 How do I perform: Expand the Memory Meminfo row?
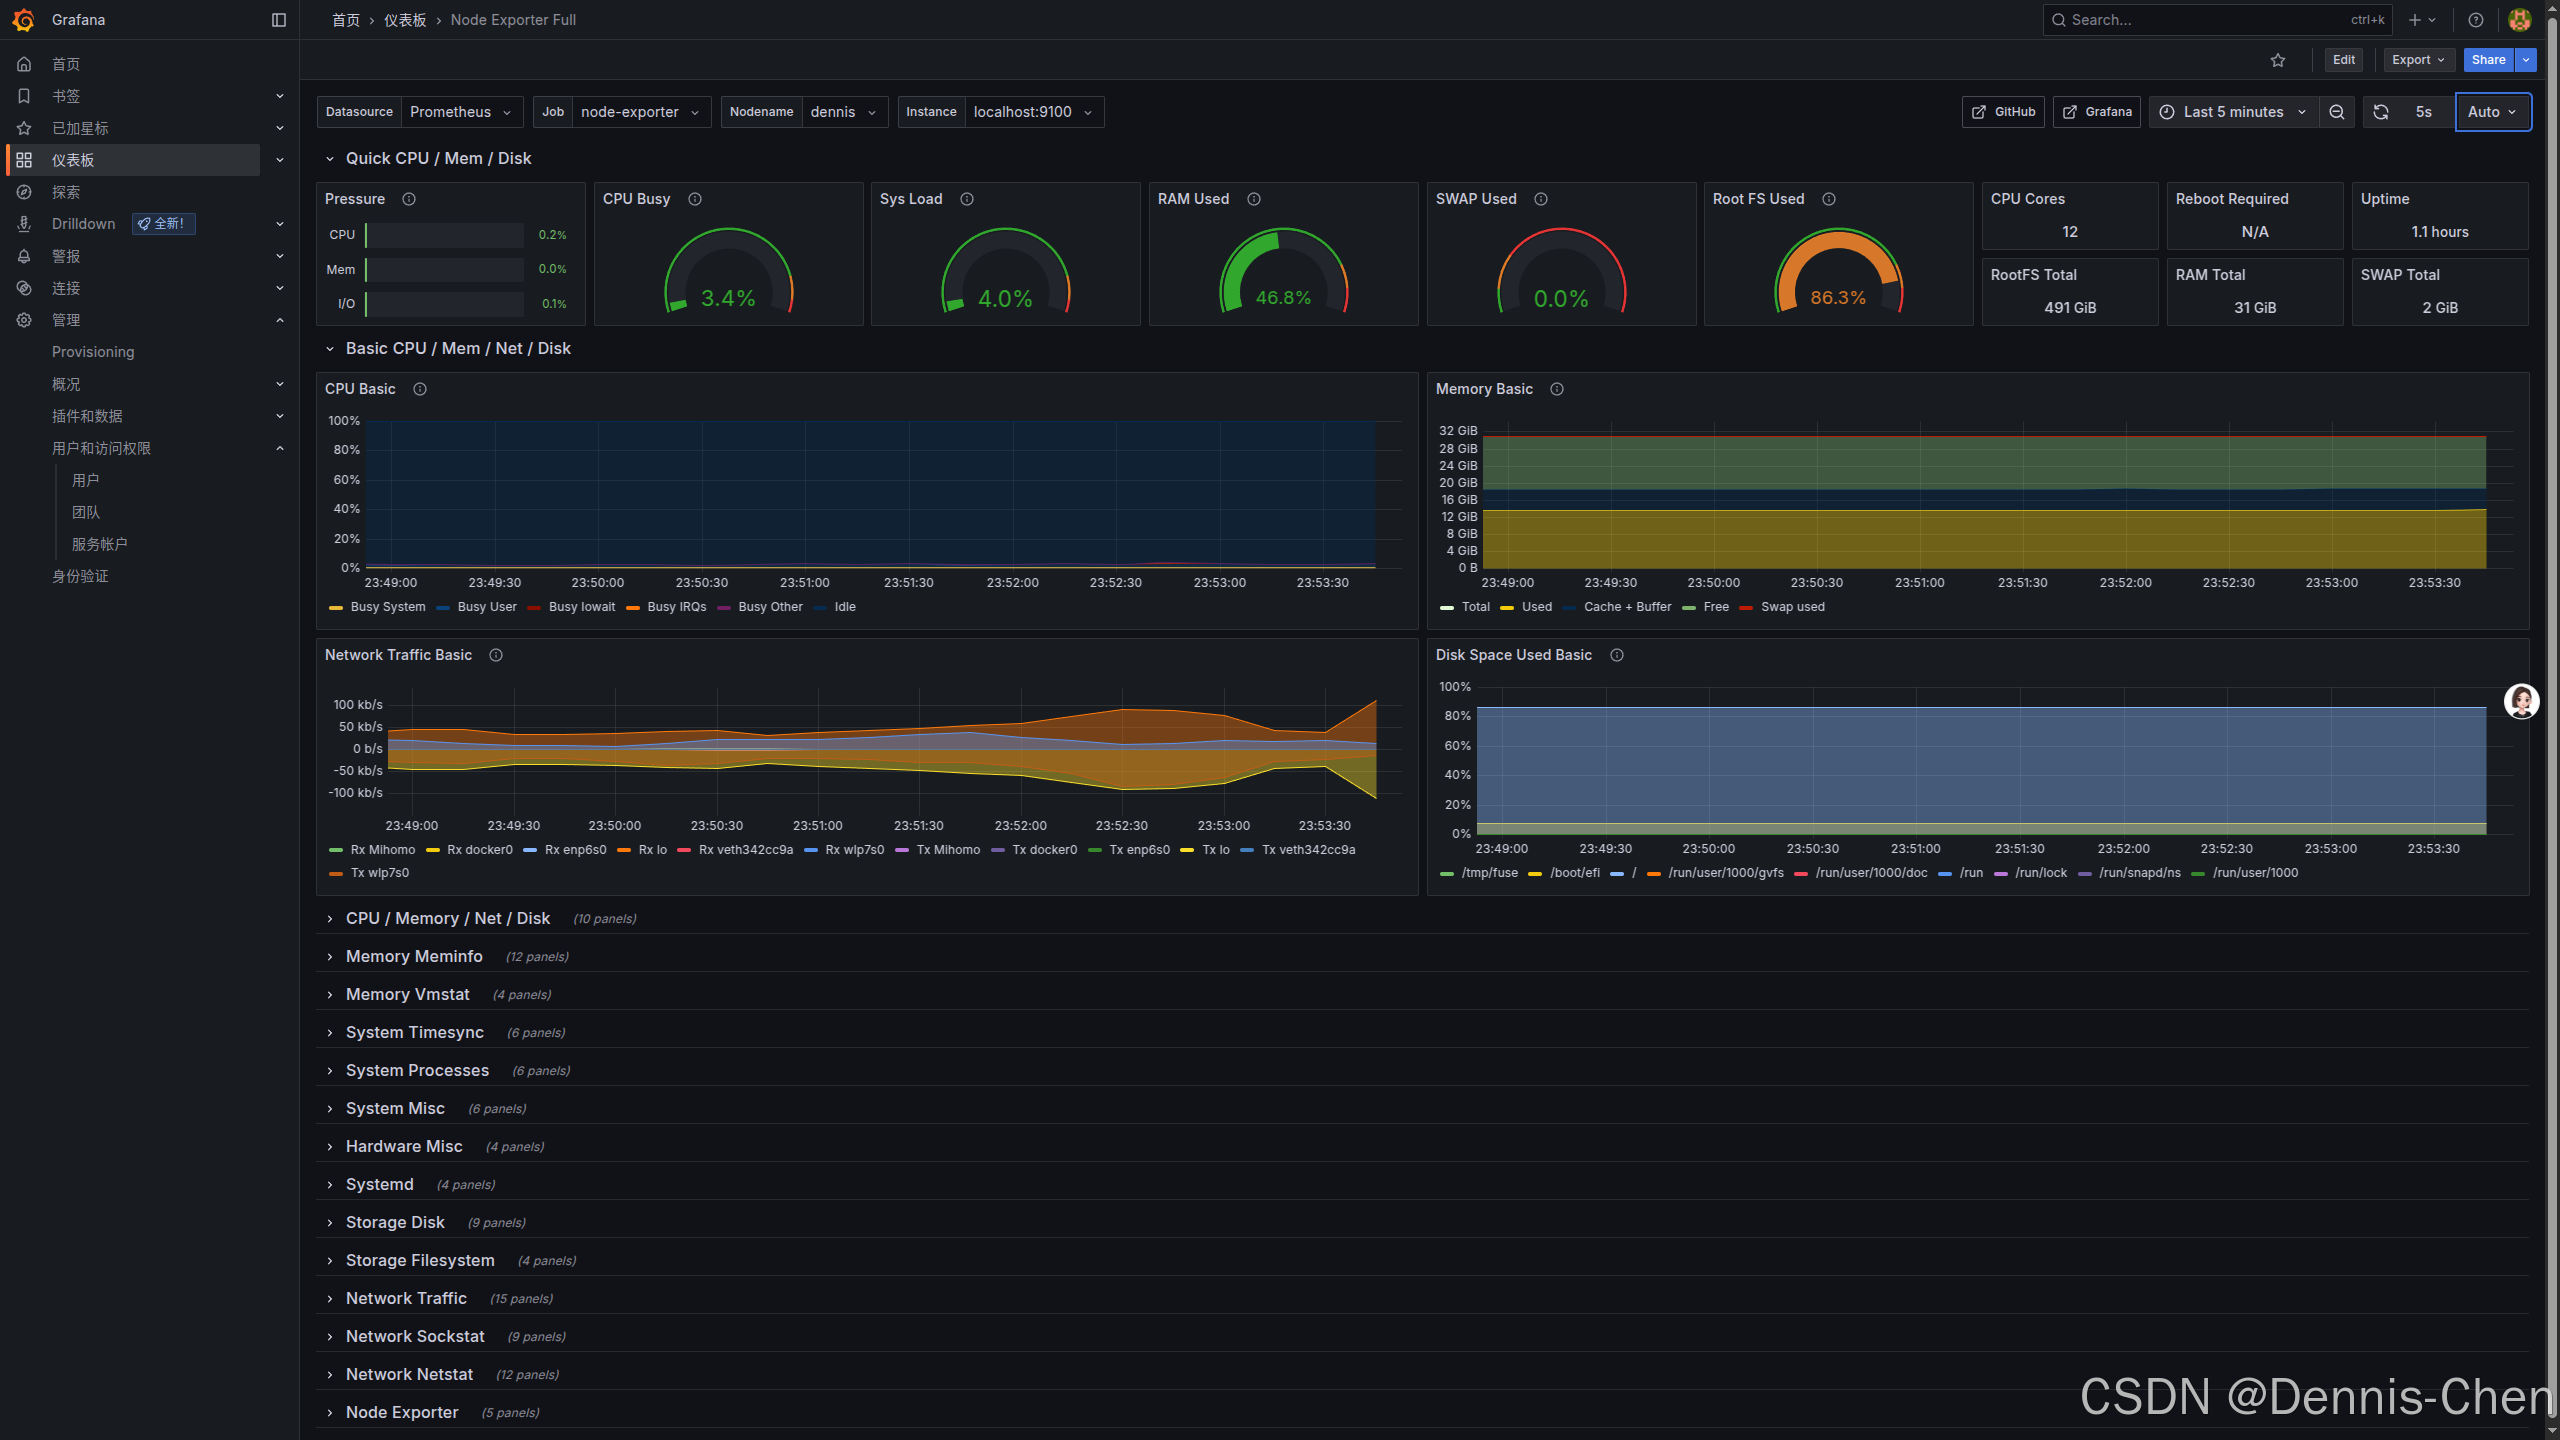point(414,957)
